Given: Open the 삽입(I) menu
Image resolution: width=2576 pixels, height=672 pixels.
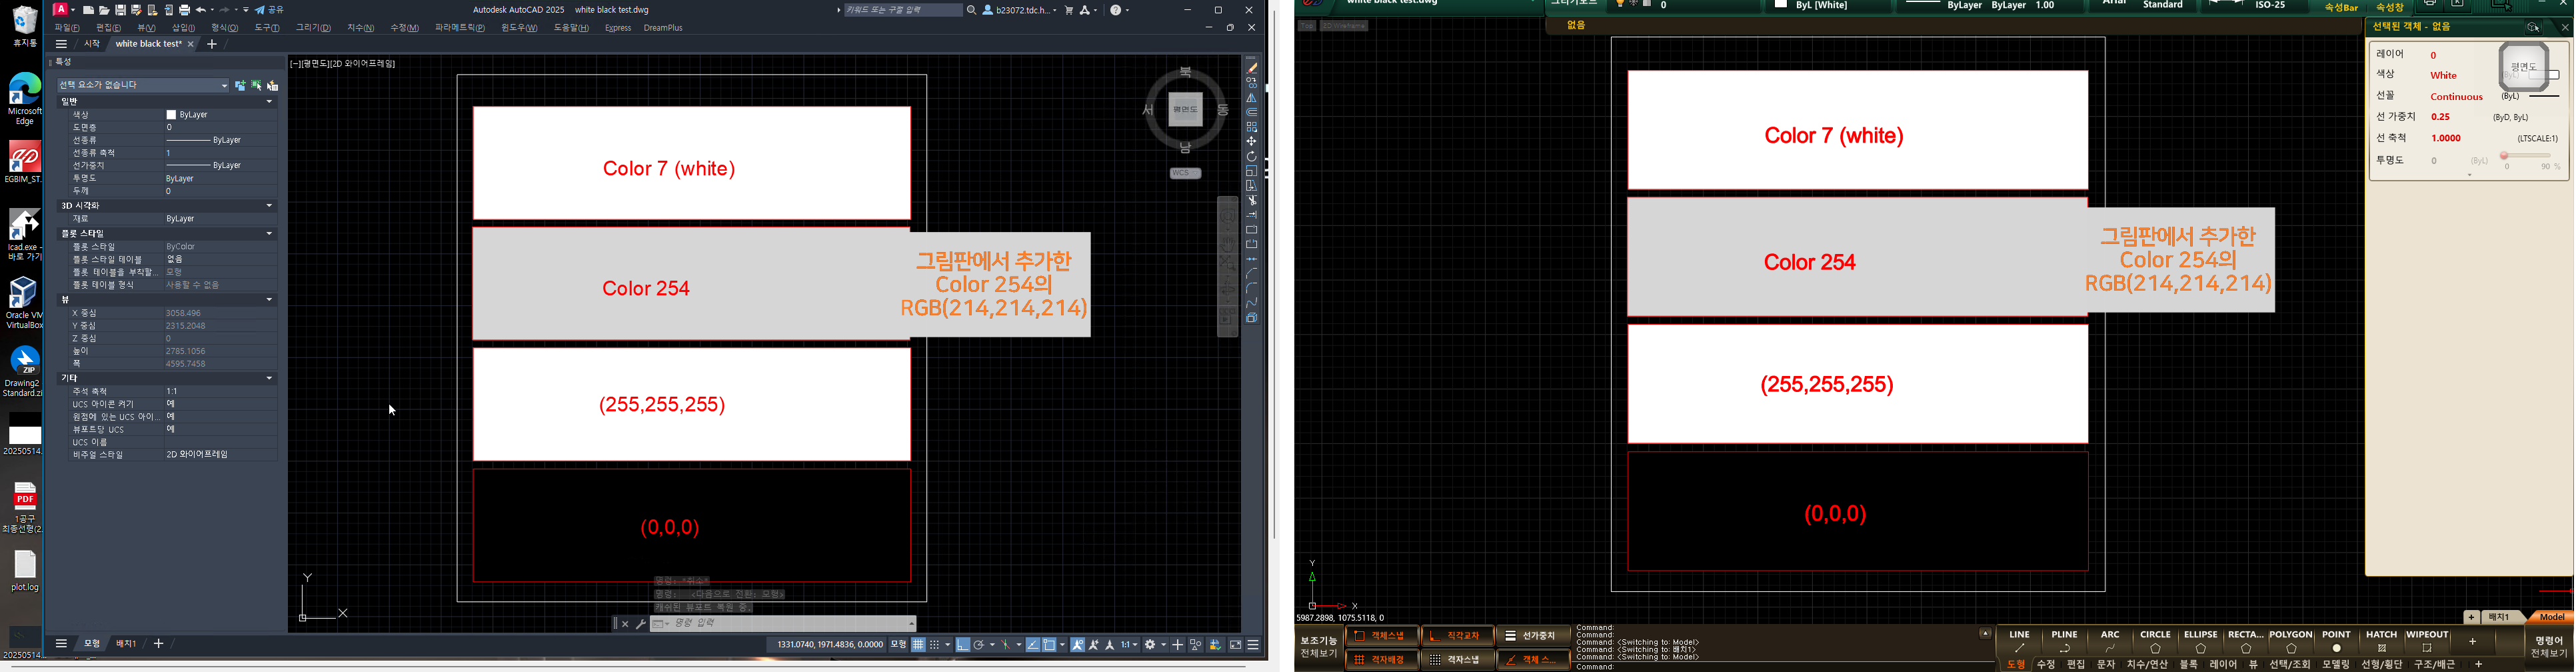Looking at the screenshot, I should point(183,28).
